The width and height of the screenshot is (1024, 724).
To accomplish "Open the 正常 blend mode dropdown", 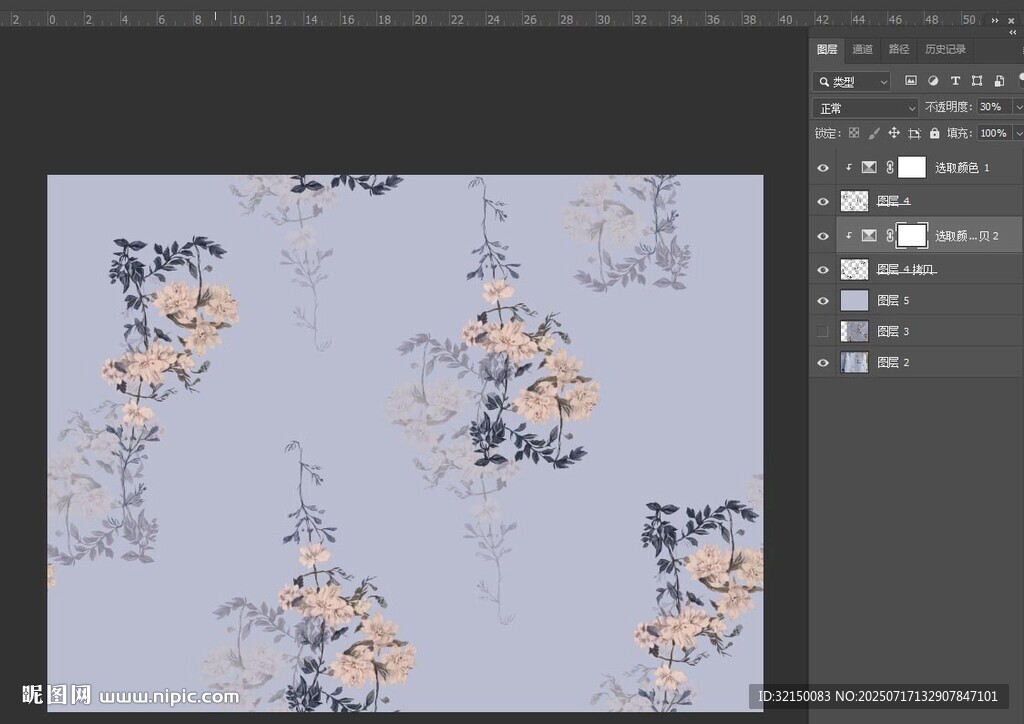I will tap(866, 108).
